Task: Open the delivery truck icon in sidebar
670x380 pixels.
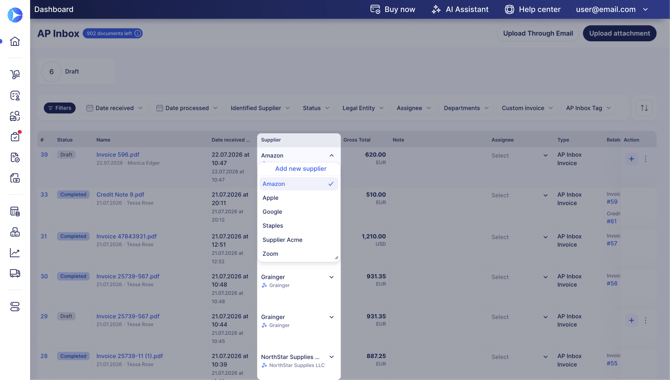Action: click(x=15, y=273)
